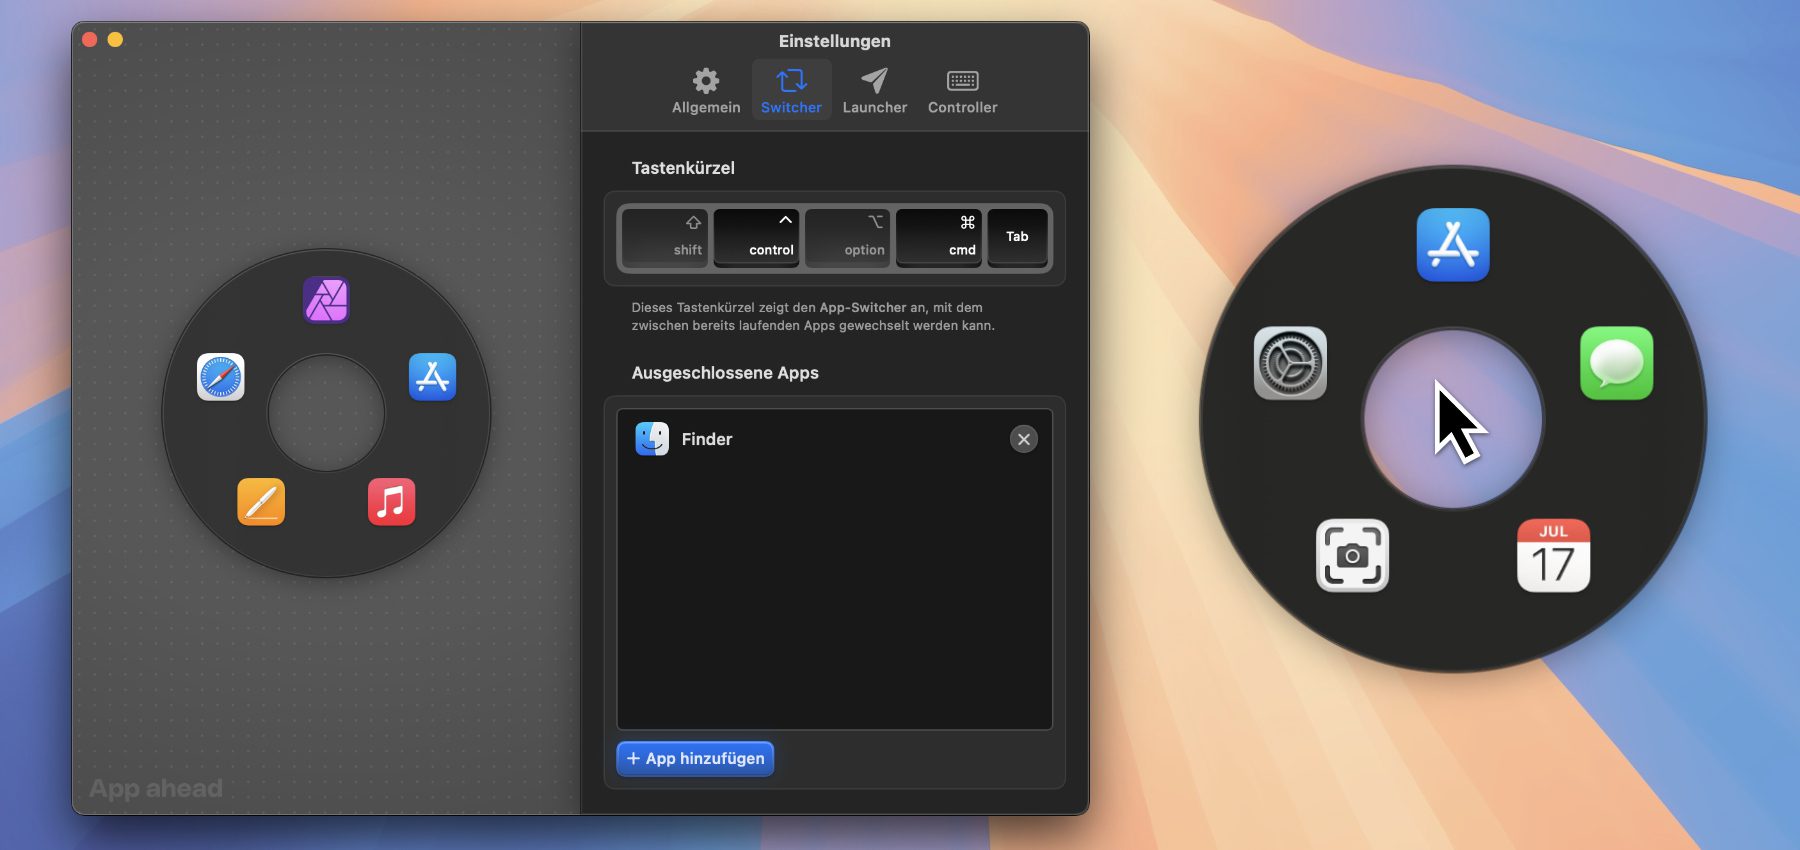This screenshot has height=850, width=1800.
Task: Toggle the option modifier key
Action: click(848, 238)
